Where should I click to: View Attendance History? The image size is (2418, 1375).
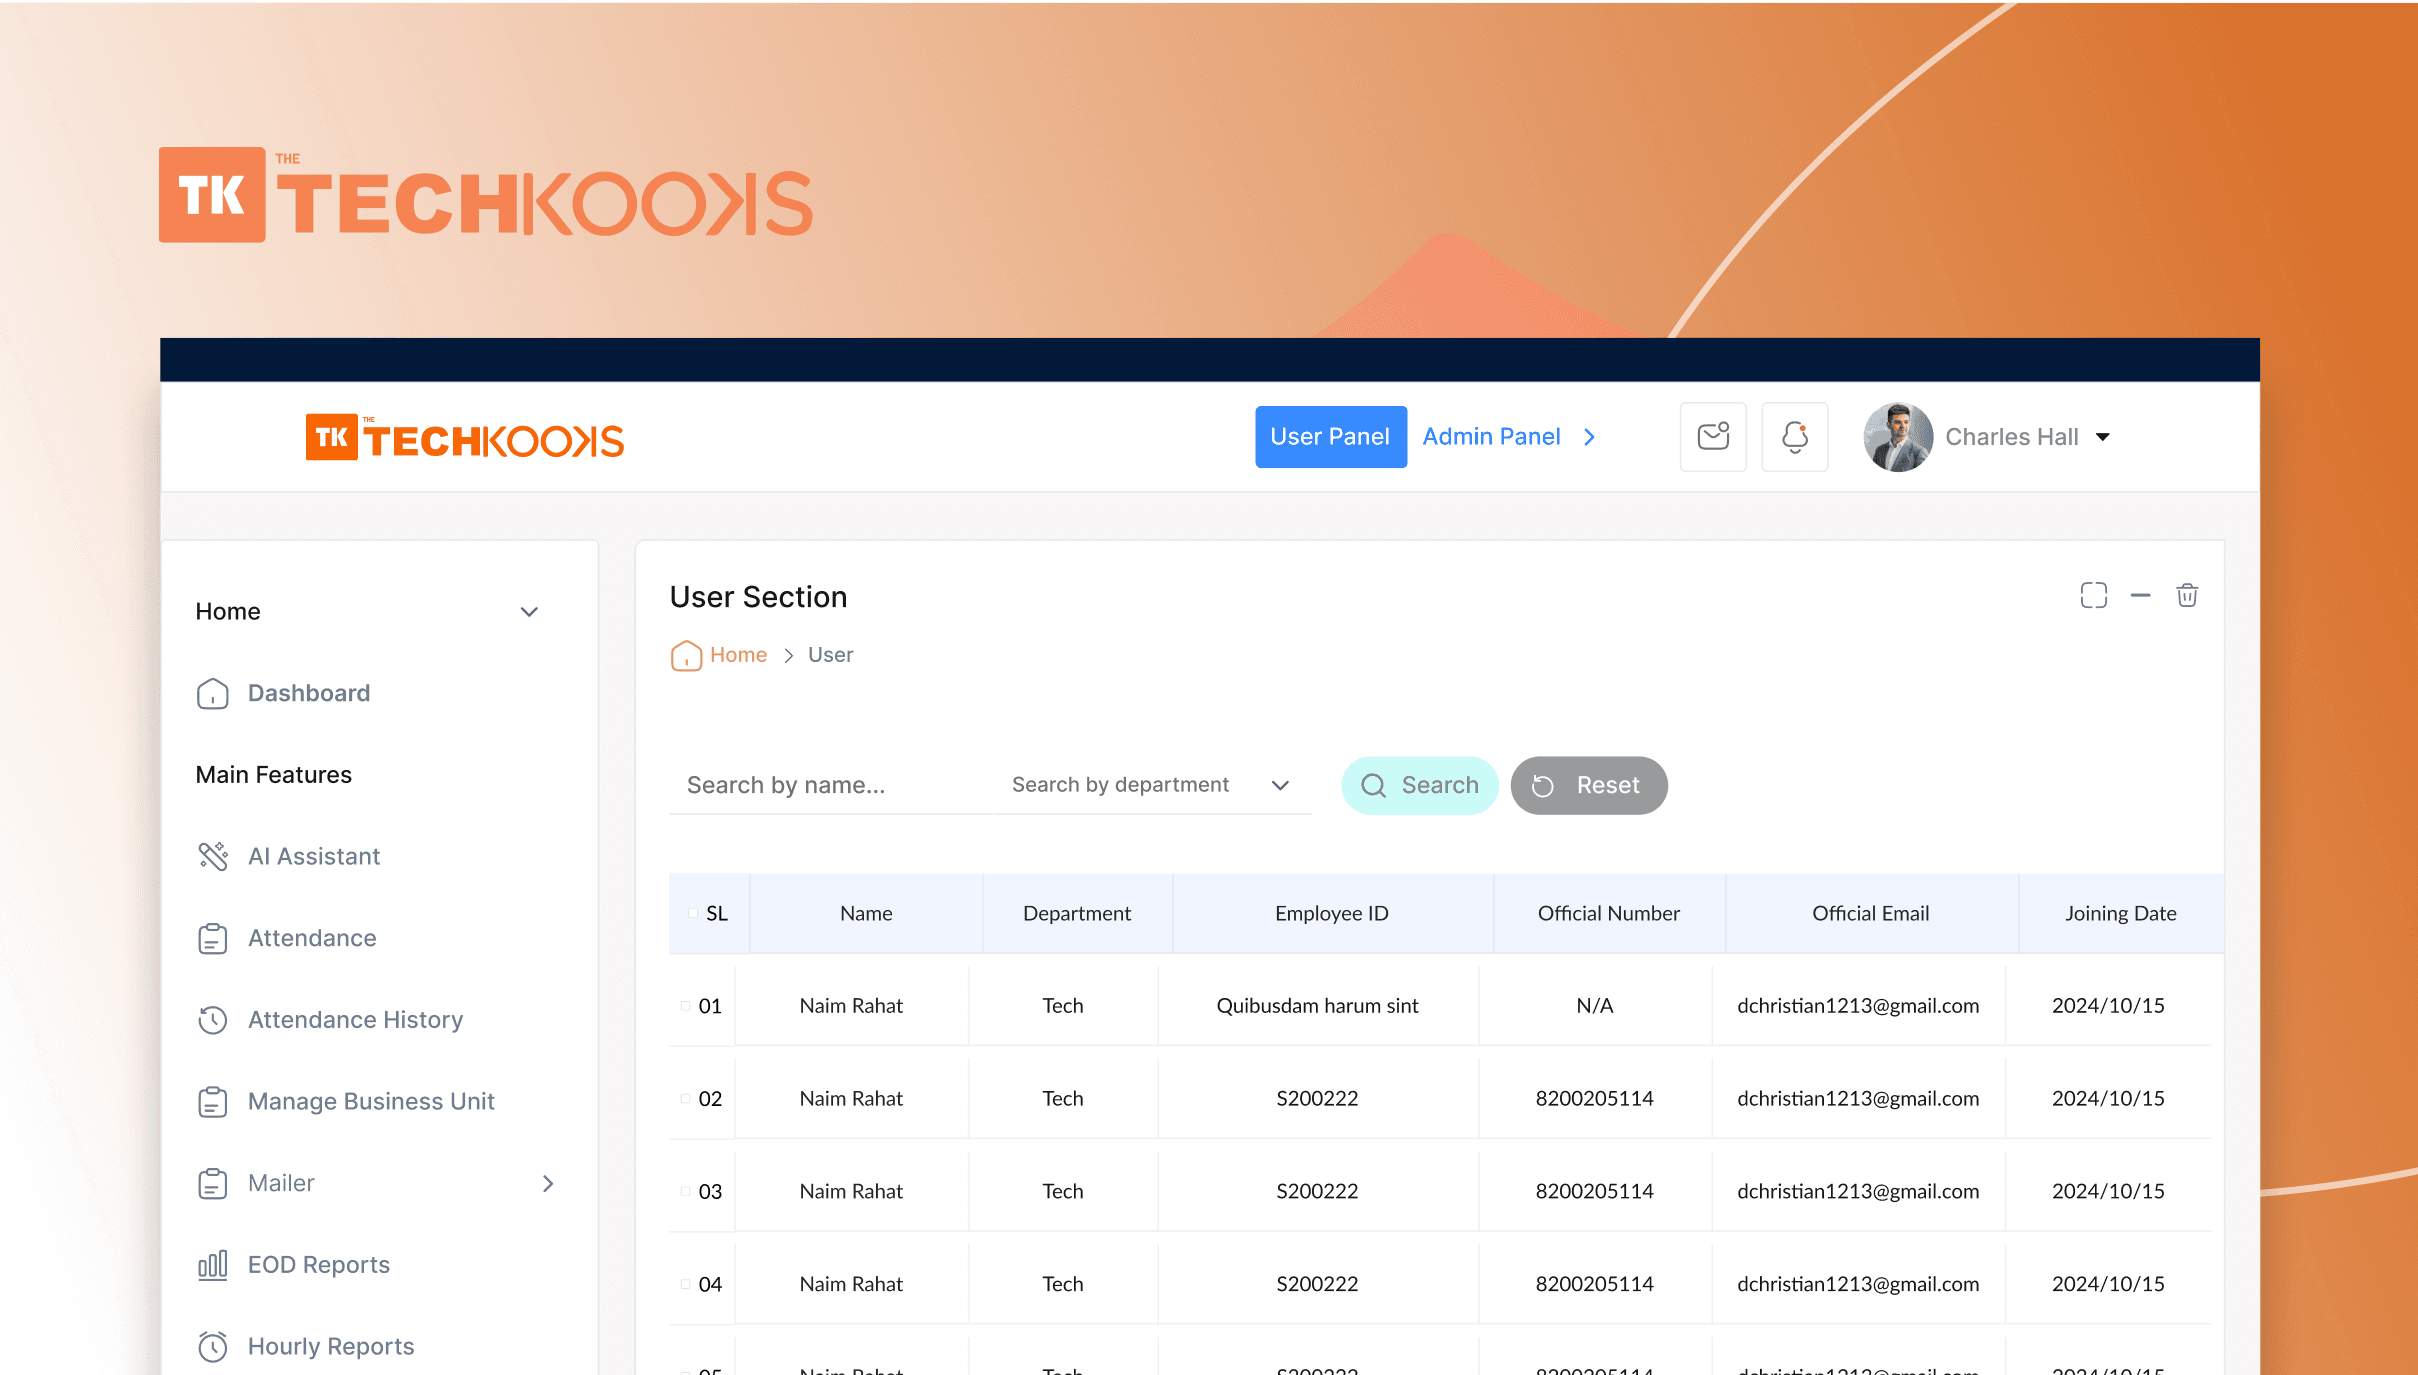[355, 1019]
